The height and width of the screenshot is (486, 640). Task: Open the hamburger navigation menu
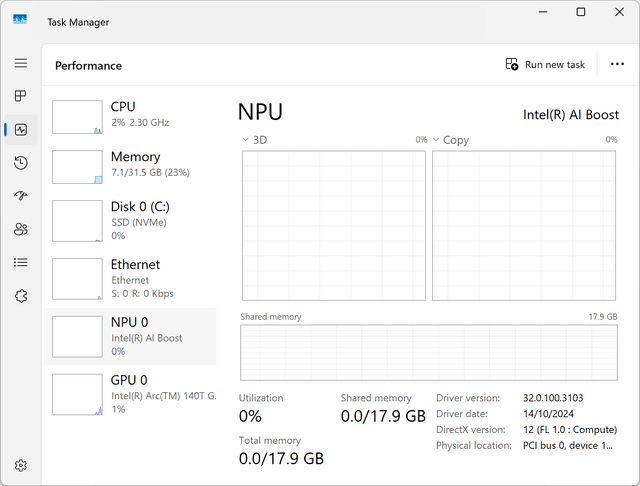pos(21,63)
